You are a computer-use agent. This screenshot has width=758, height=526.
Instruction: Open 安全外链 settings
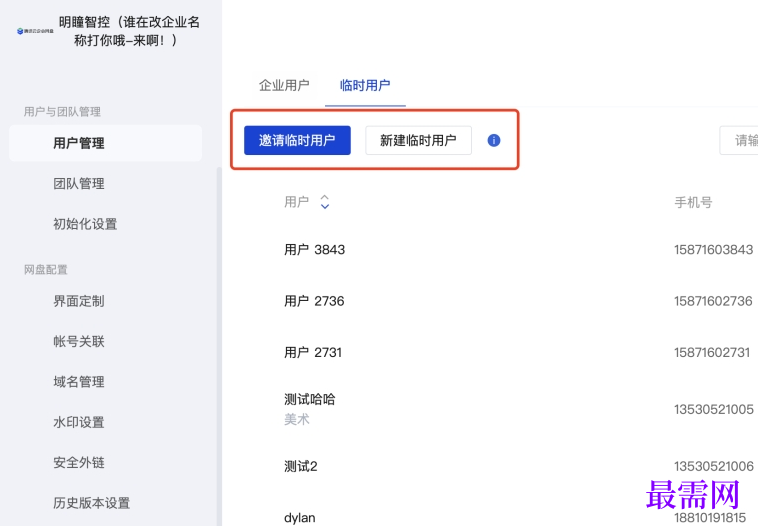79,463
